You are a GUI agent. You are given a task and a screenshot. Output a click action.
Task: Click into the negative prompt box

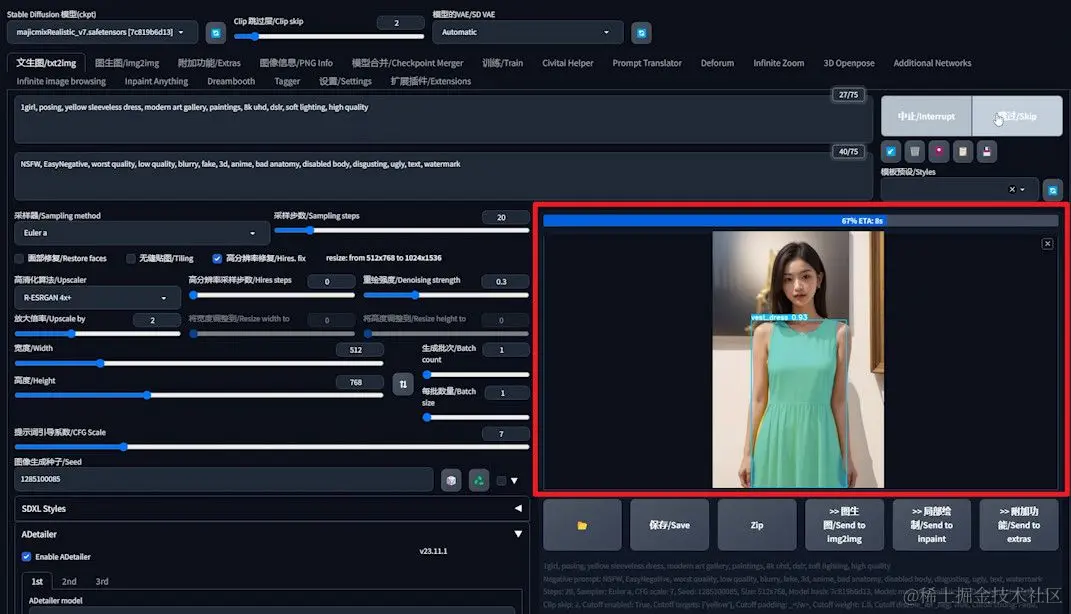[x=443, y=176]
